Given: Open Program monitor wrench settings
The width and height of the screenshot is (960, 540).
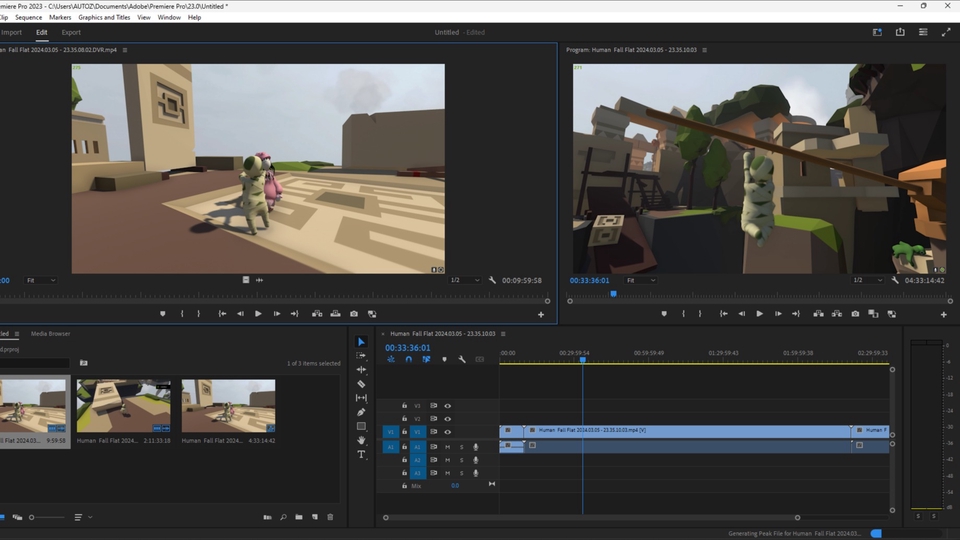Looking at the screenshot, I should click(x=896, y=281).
